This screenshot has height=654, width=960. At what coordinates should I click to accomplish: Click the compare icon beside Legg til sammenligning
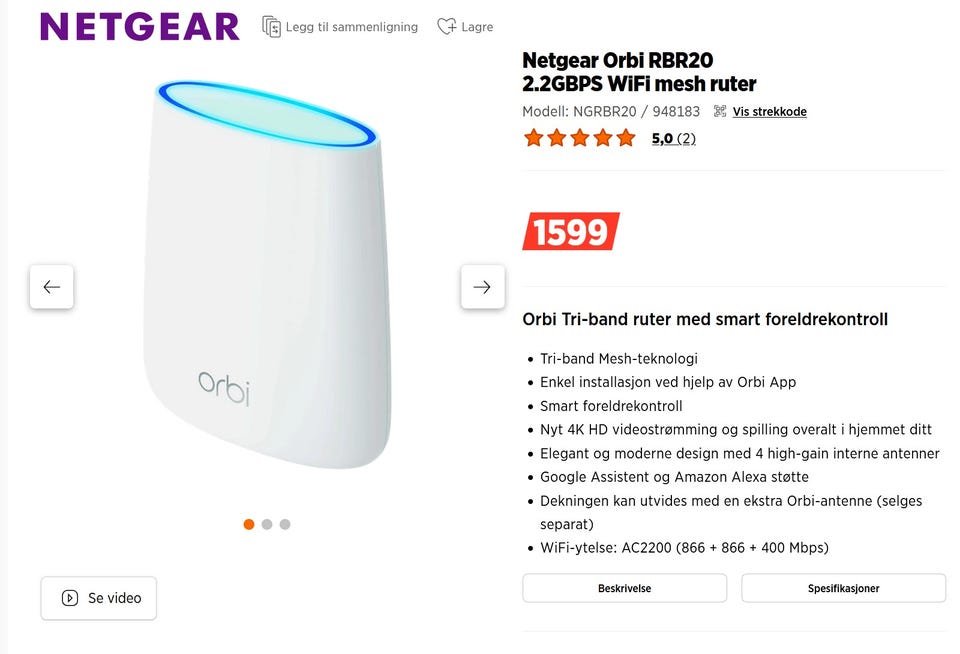(271, 27)
